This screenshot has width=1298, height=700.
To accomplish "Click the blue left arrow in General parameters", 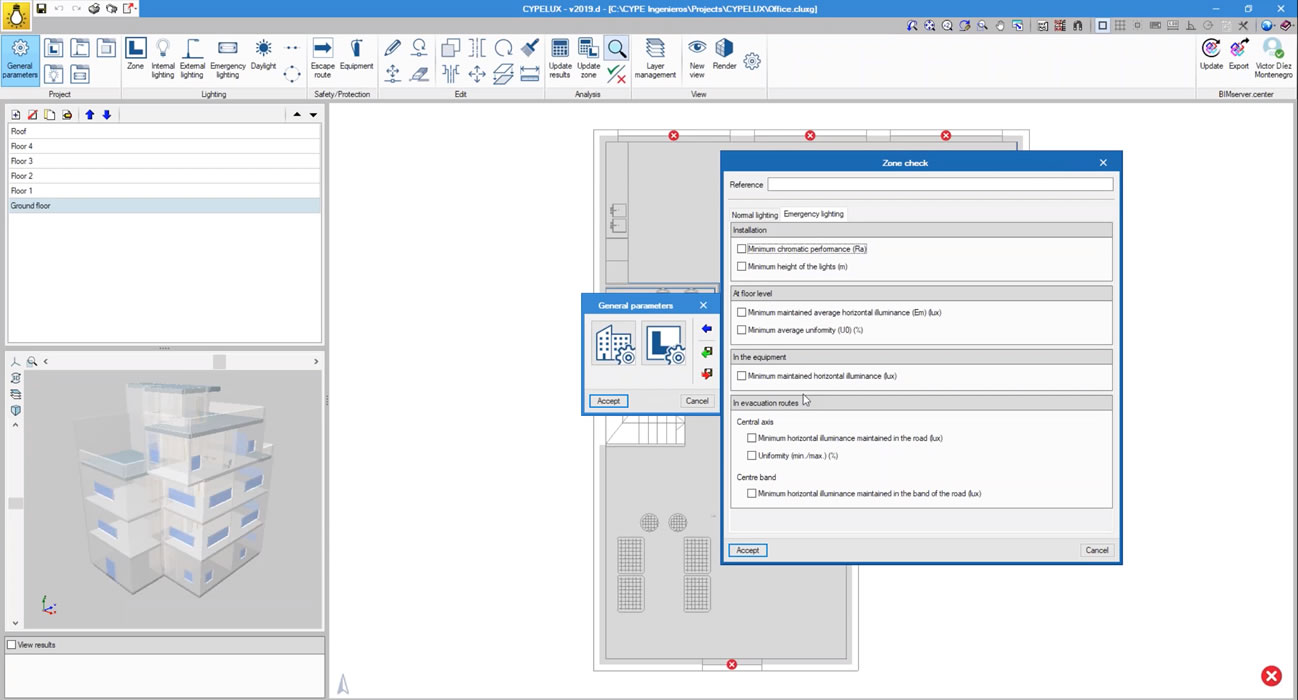I will [x=707, y=329].
